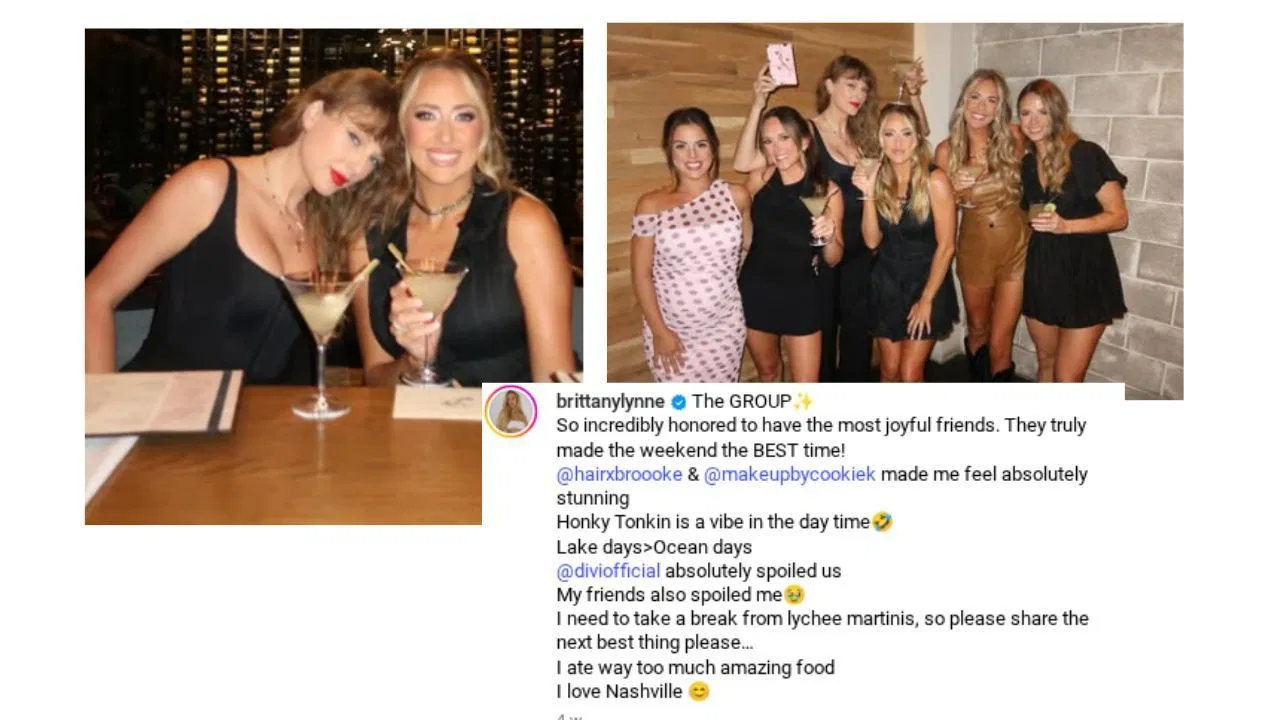The height and width of the screenshot is (720, 1280).
Task: Click the "Lake days>Ocean days" caption line
Action: coord(654,547)
